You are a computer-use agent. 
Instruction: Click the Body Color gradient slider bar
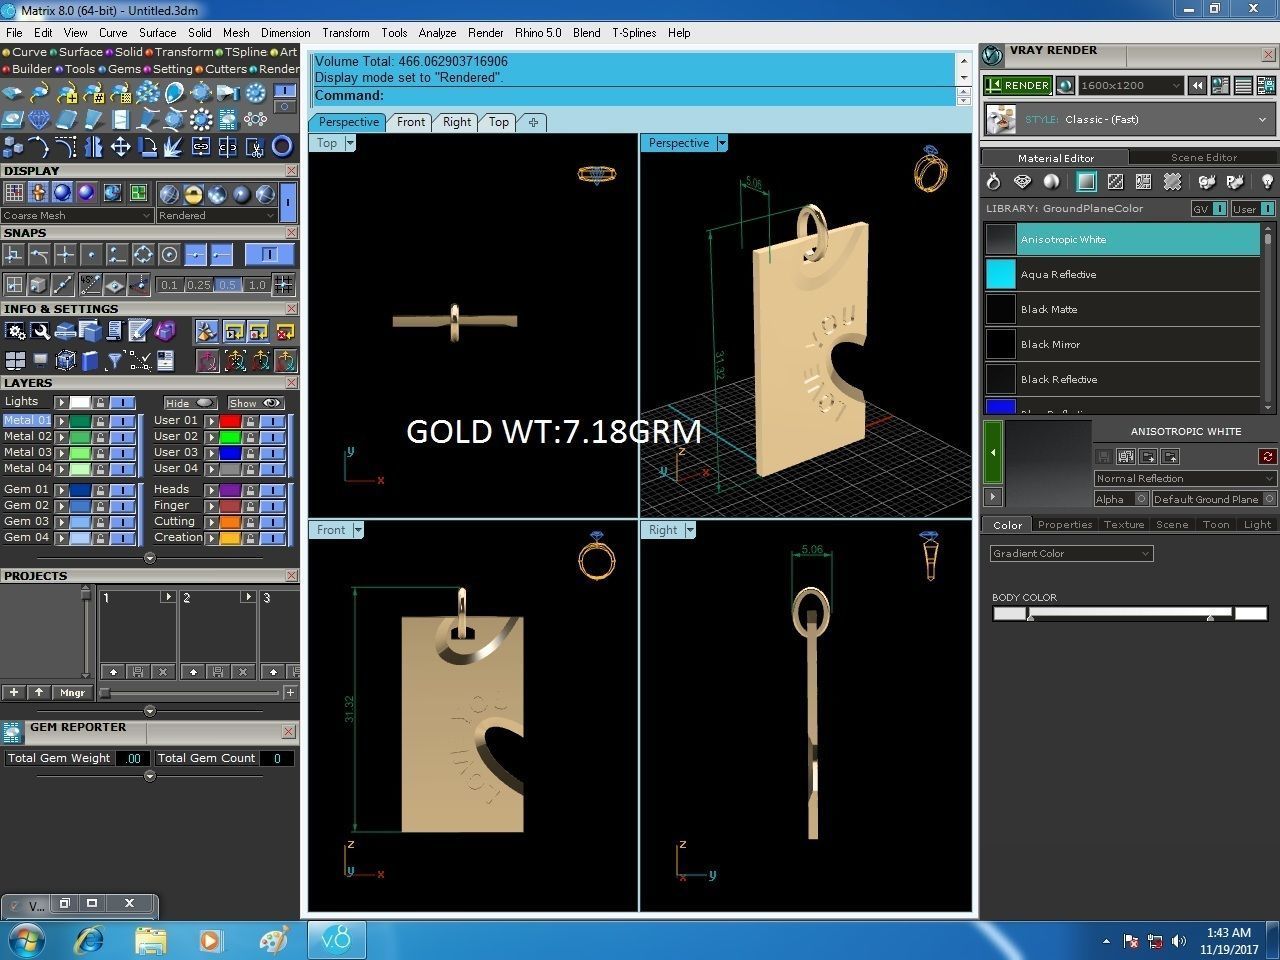pos(1130,614)
